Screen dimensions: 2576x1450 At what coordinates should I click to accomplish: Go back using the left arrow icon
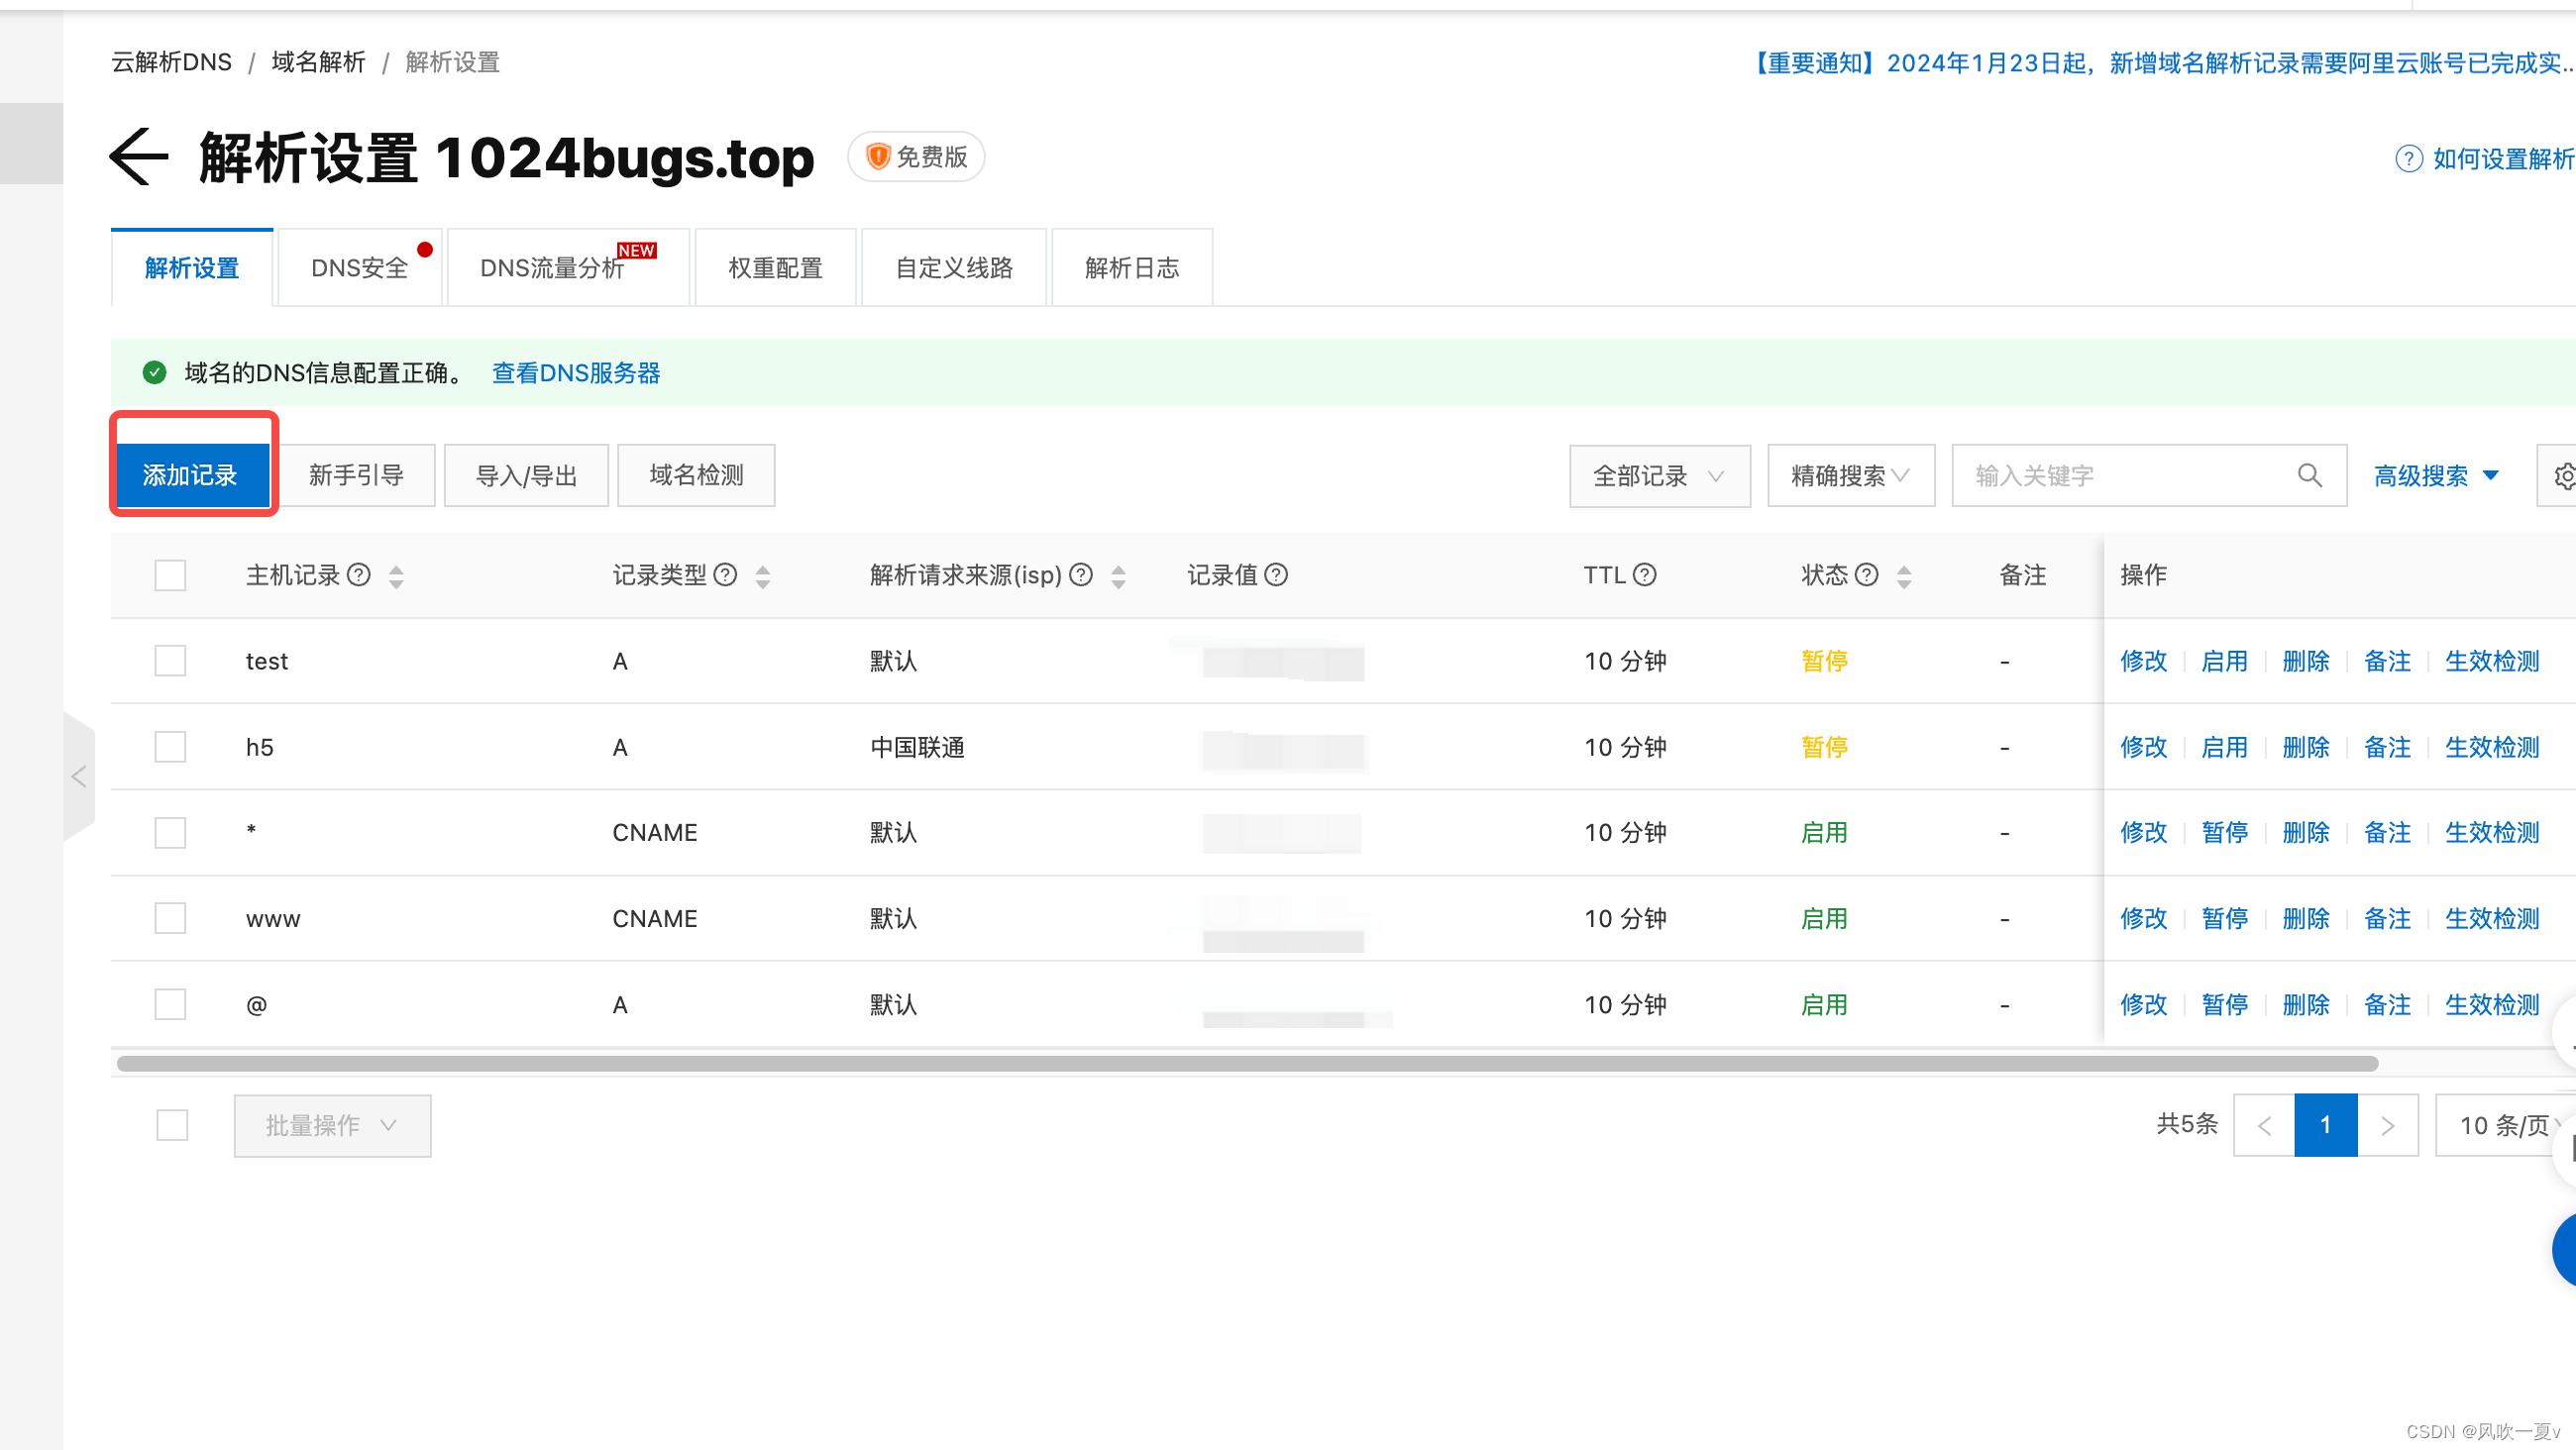click(139, 157)
